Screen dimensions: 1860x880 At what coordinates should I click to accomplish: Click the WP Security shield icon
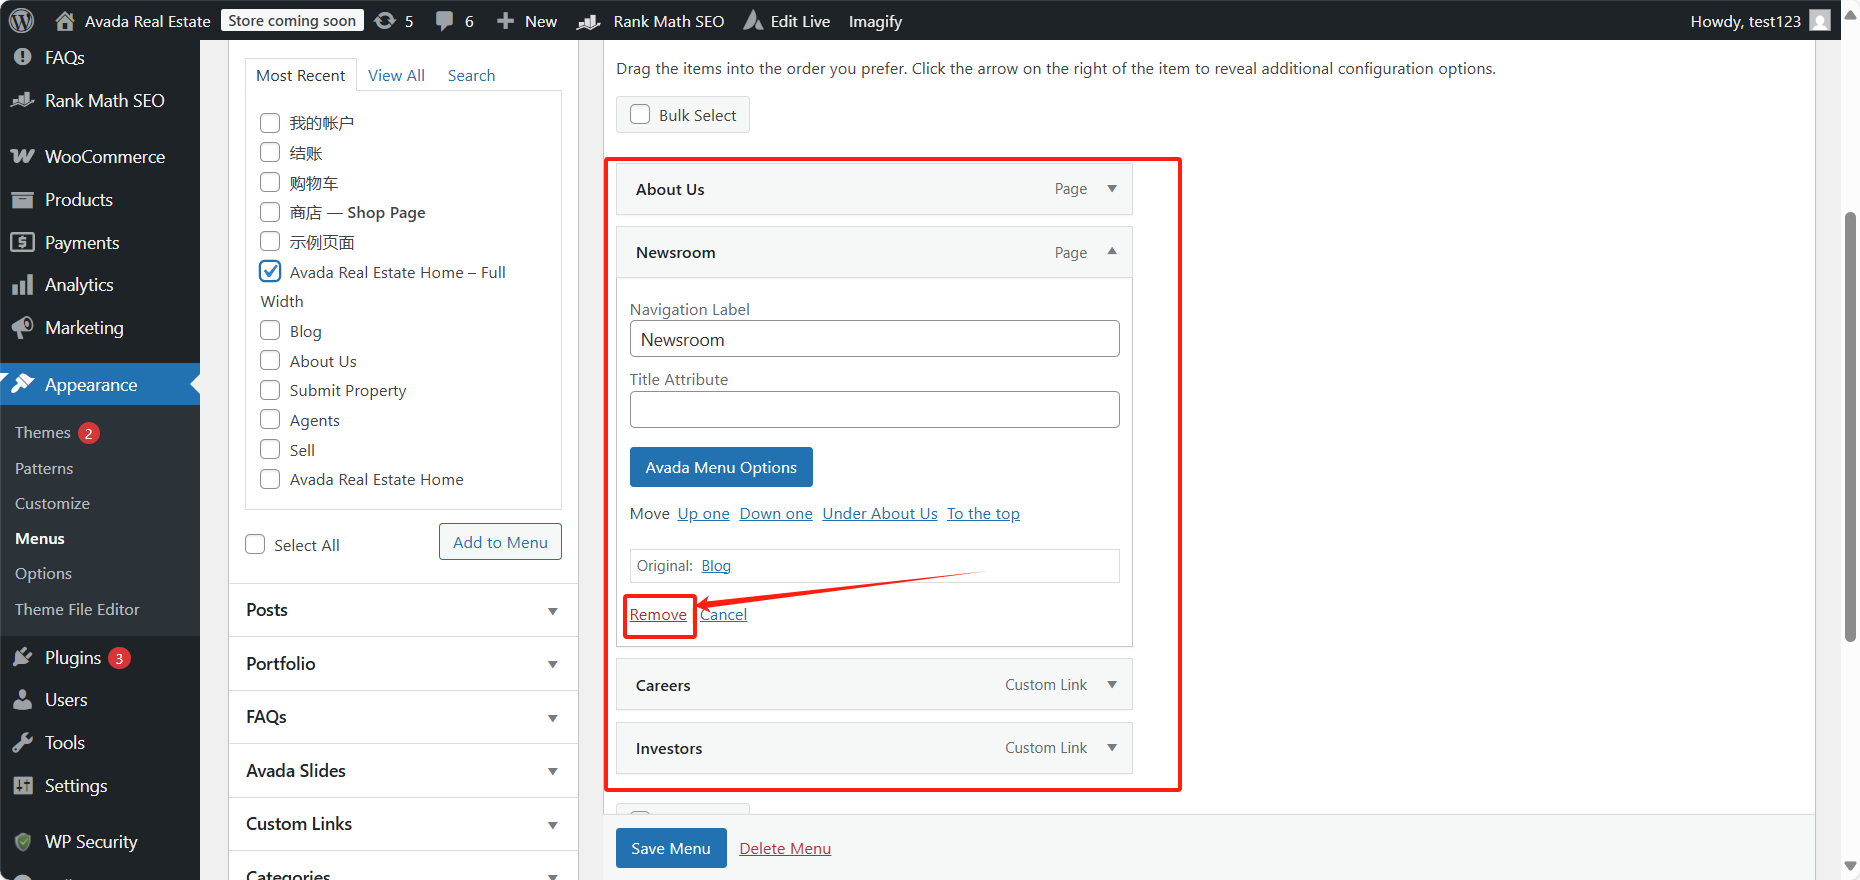point(23,842)
